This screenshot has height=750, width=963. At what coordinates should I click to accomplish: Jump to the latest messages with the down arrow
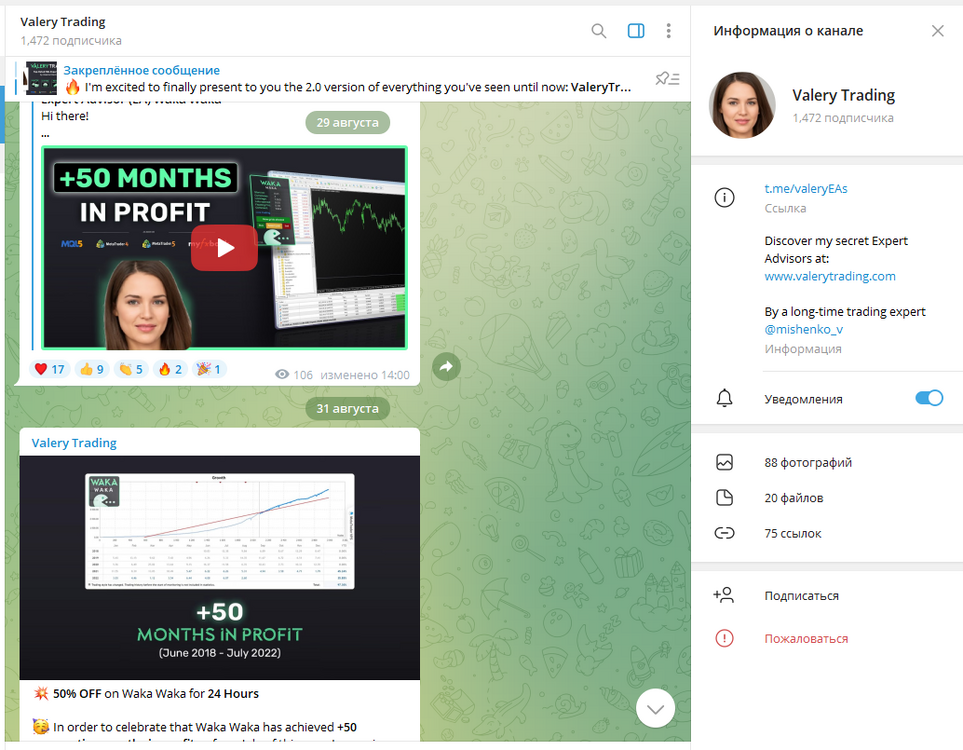coord(655,709)
